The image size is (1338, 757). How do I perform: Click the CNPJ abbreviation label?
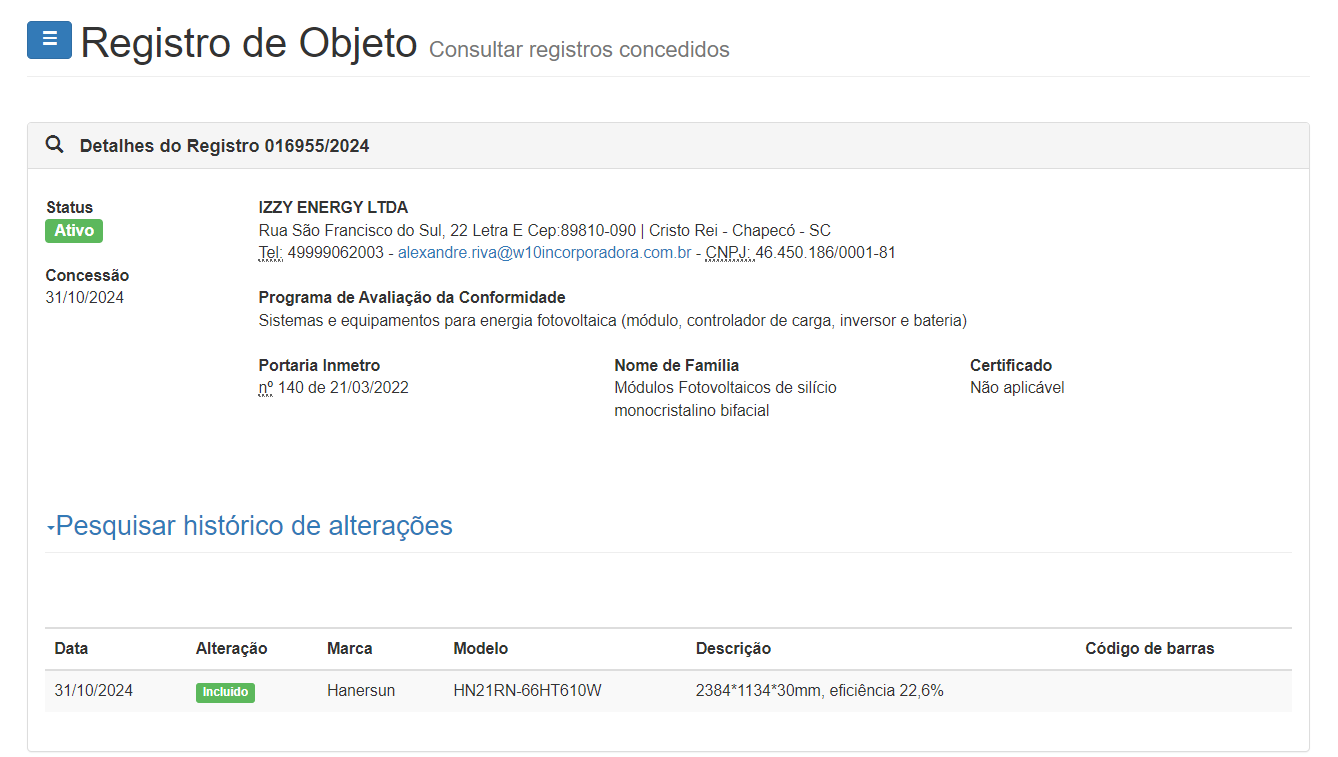pyautogui.click(x=728, y=253)
